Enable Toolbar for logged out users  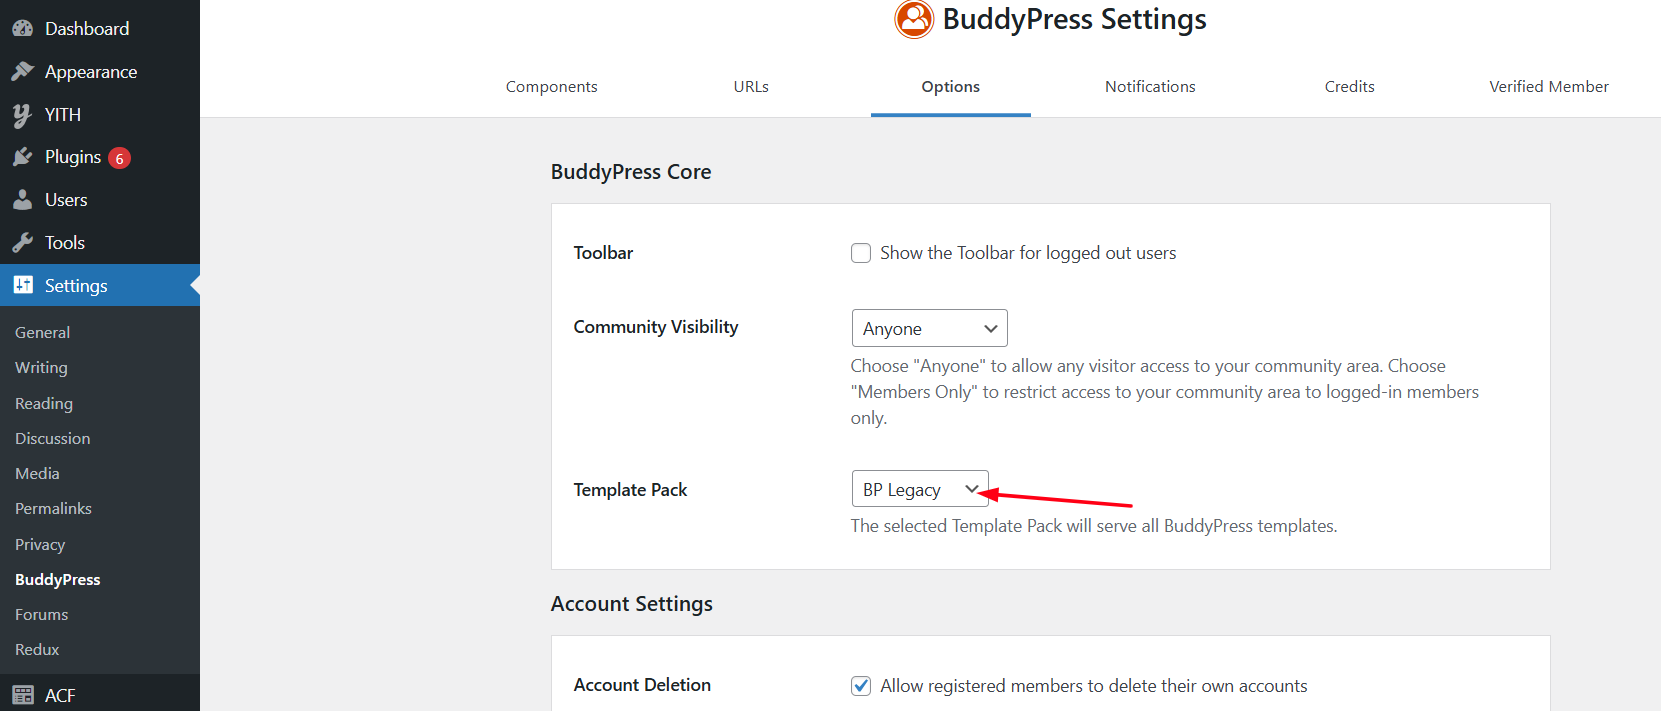coord(861,253)
